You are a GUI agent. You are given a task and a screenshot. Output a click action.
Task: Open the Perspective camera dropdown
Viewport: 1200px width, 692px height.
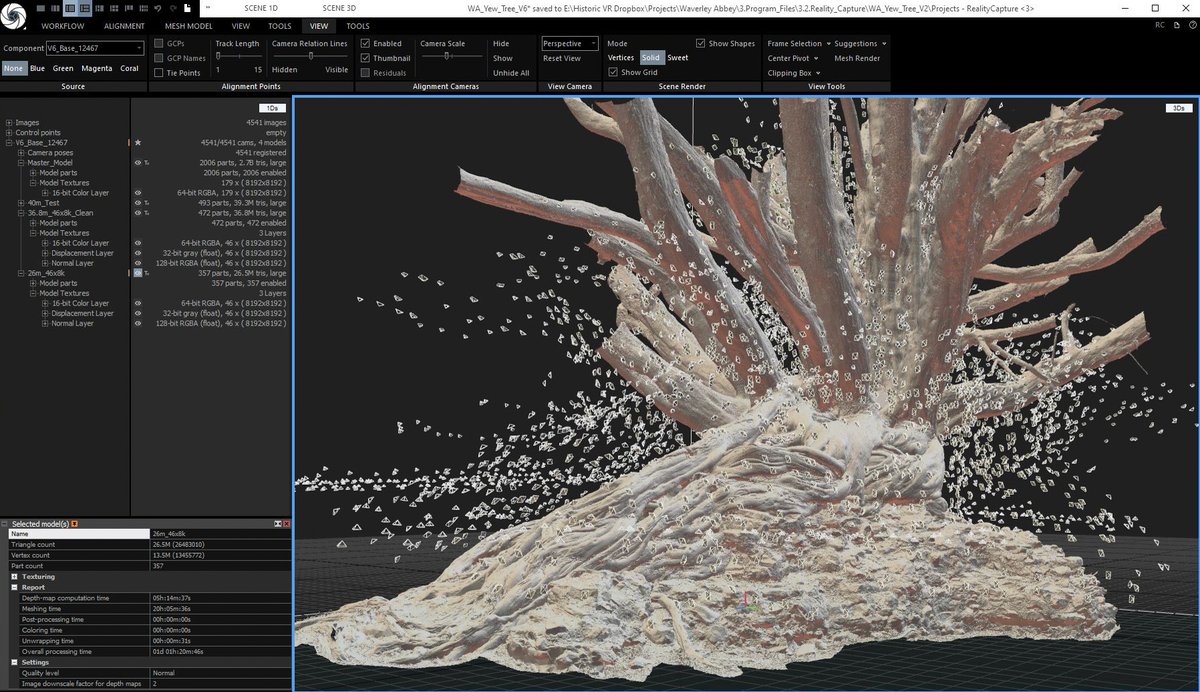pos(570,44)
